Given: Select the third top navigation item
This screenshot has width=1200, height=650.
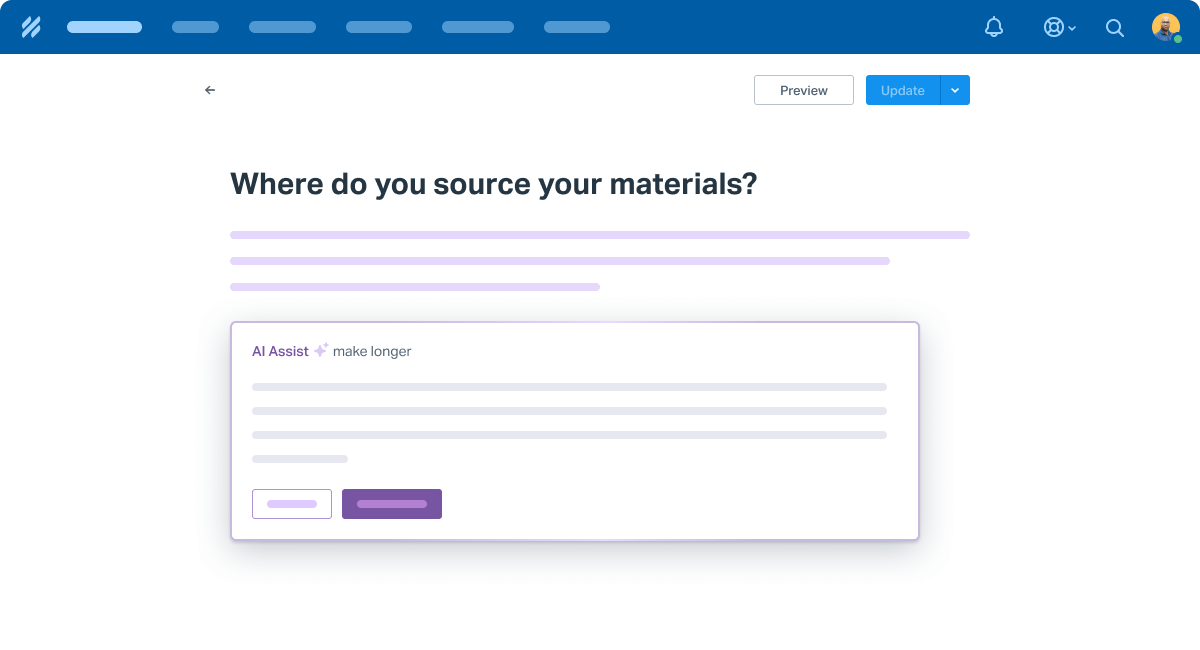Looking at the screenshot, I should [282, 27].
